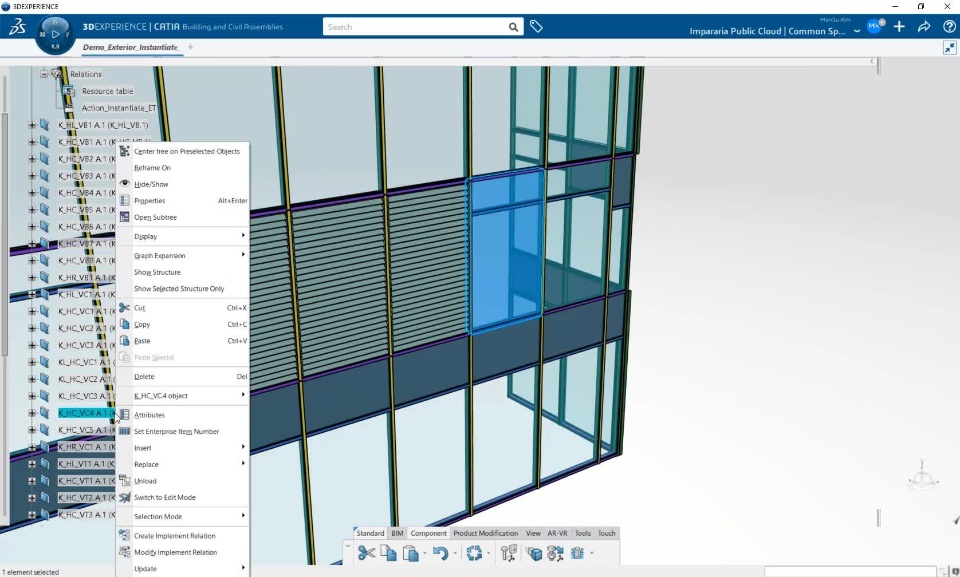
Task: Select Center tree on Preselected Objects
Action: (x=182, y=151)
